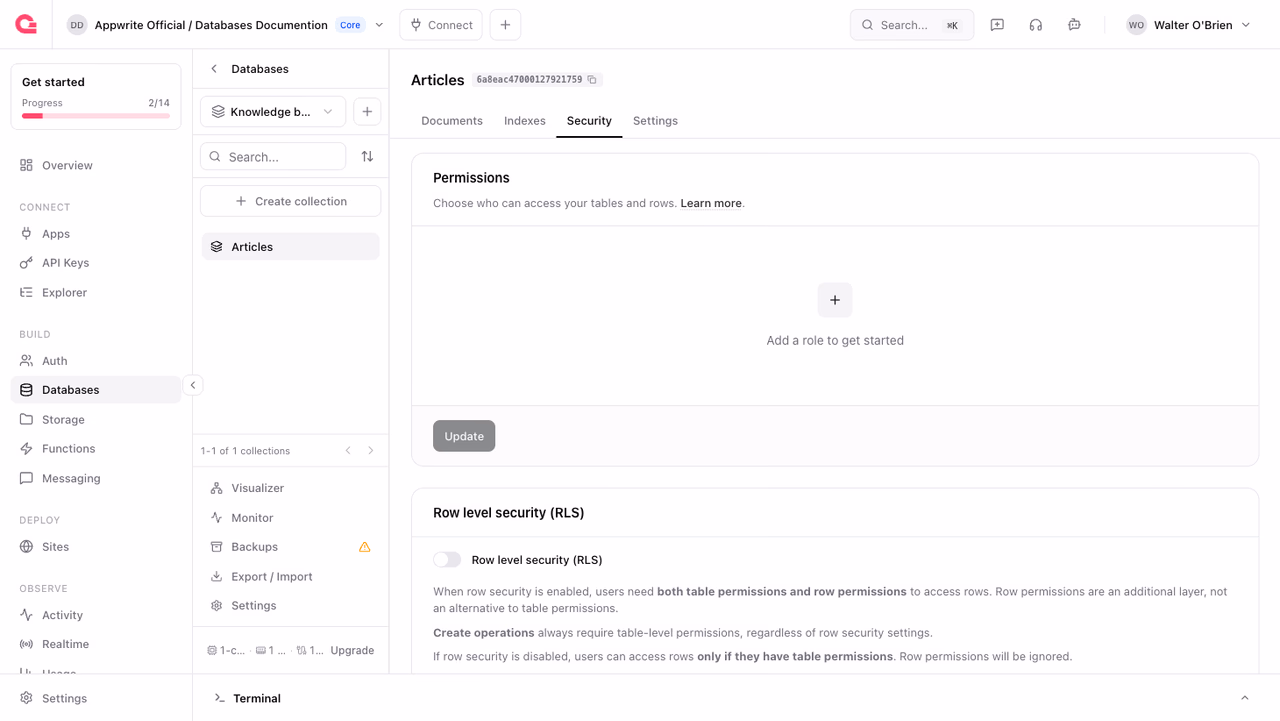Switch to the Indexes tab
This screenshot has width=1280, height=721.
click(x=525, y=121)
